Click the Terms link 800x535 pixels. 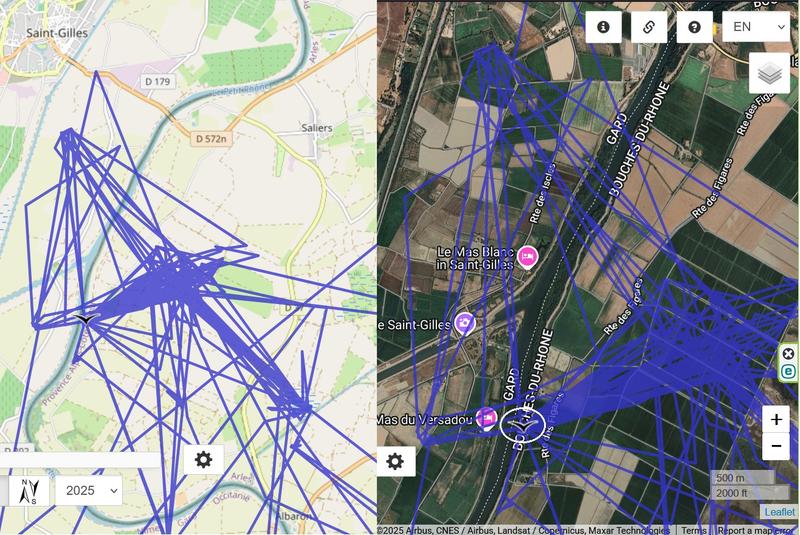click(x=694, y=530)
